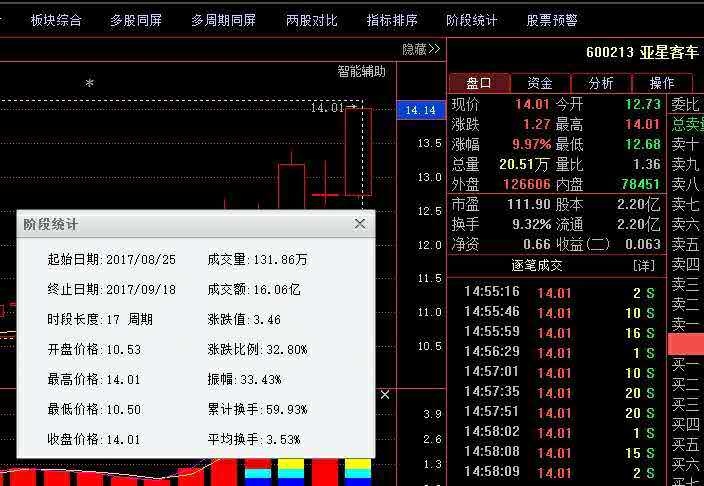Open 阶段统计 from the top menu

tap(471, 20)
